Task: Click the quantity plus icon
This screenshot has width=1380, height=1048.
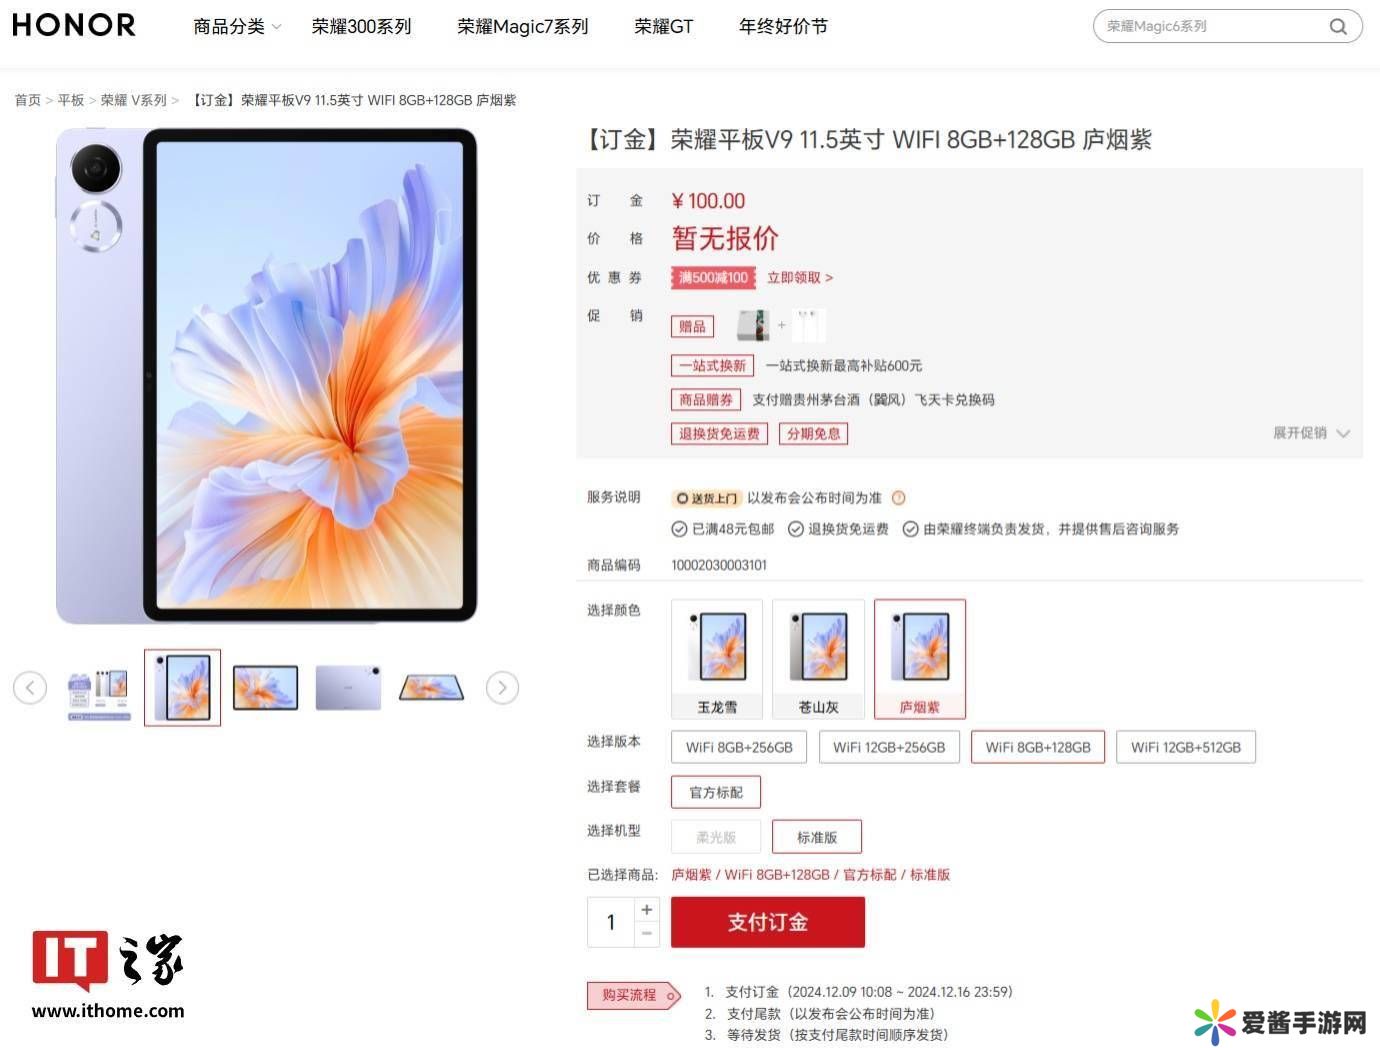Action: pos(647,909)
